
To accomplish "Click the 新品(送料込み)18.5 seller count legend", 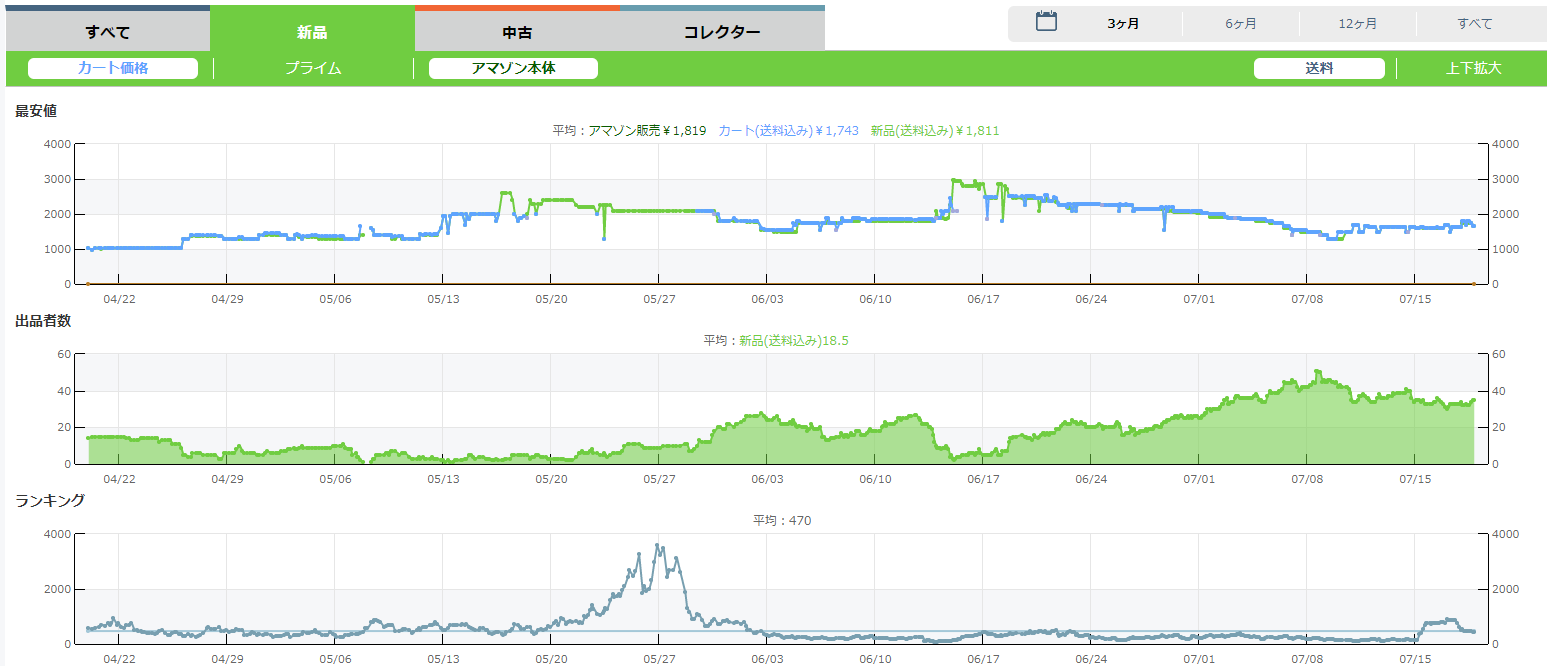I will (x=794, y=341).
